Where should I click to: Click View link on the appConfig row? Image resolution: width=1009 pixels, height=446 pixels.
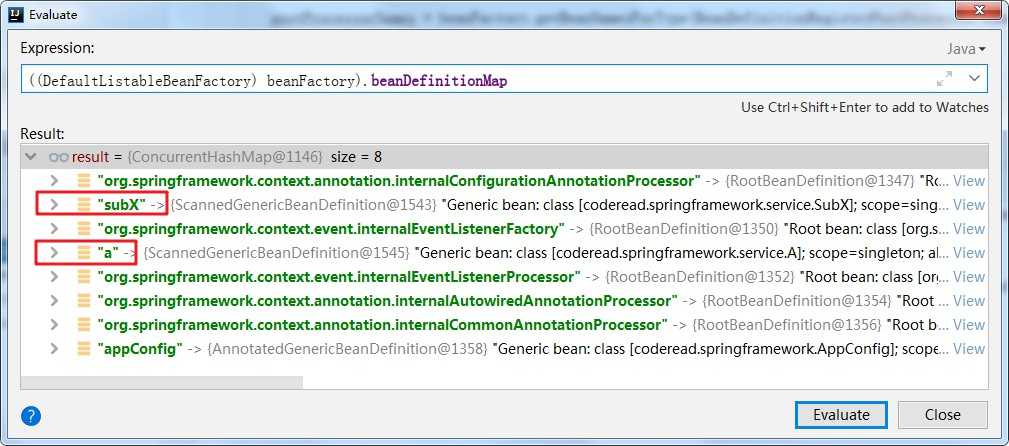(x=969, y=349)
